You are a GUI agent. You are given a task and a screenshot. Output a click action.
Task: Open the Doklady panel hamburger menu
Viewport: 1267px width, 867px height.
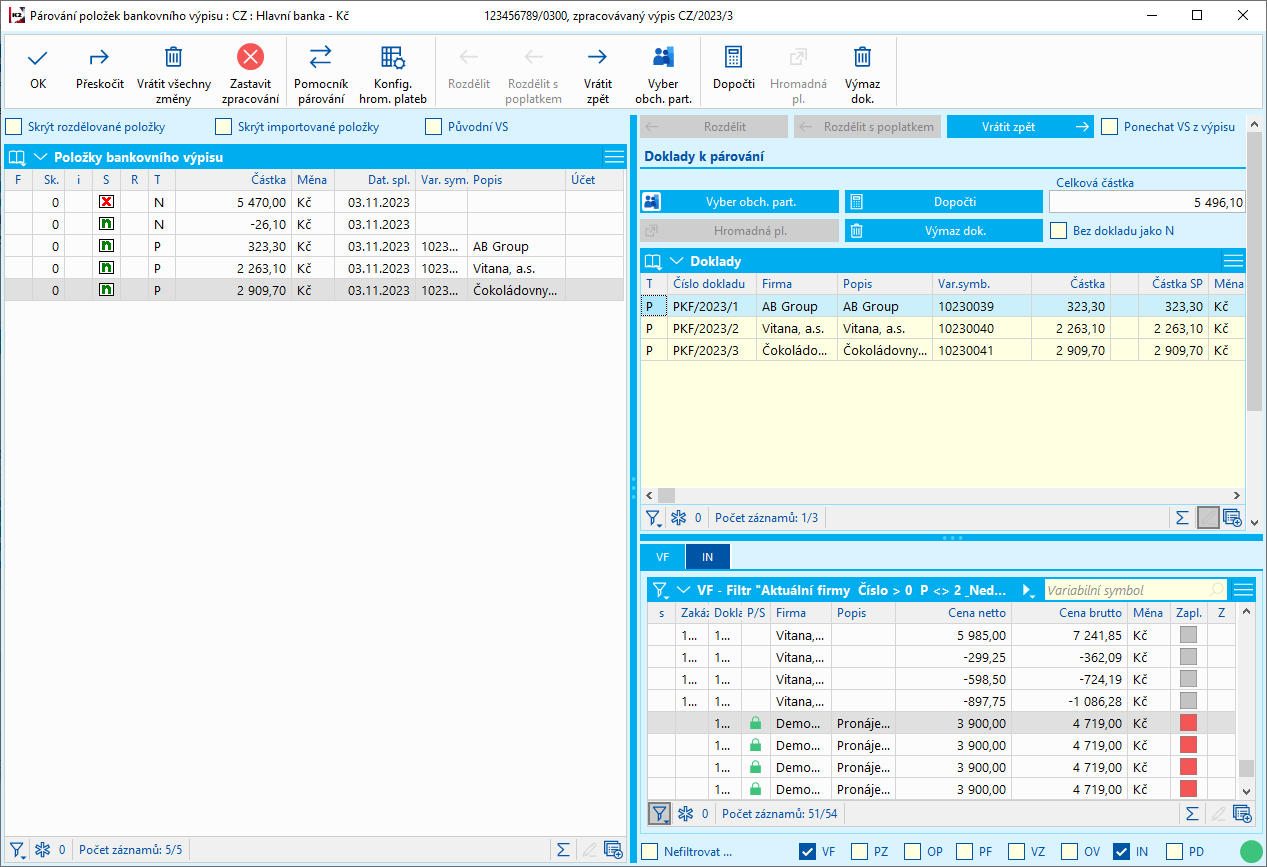point(1233,261)
